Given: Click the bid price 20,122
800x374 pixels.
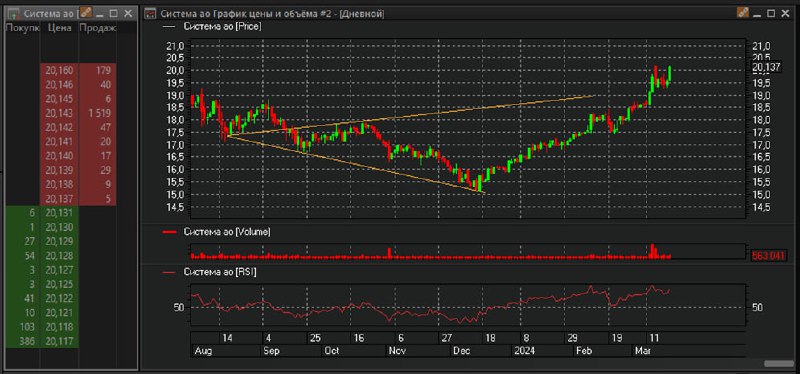Looking at the screenshot, I should pyautogui.click(x=59, y=298).
